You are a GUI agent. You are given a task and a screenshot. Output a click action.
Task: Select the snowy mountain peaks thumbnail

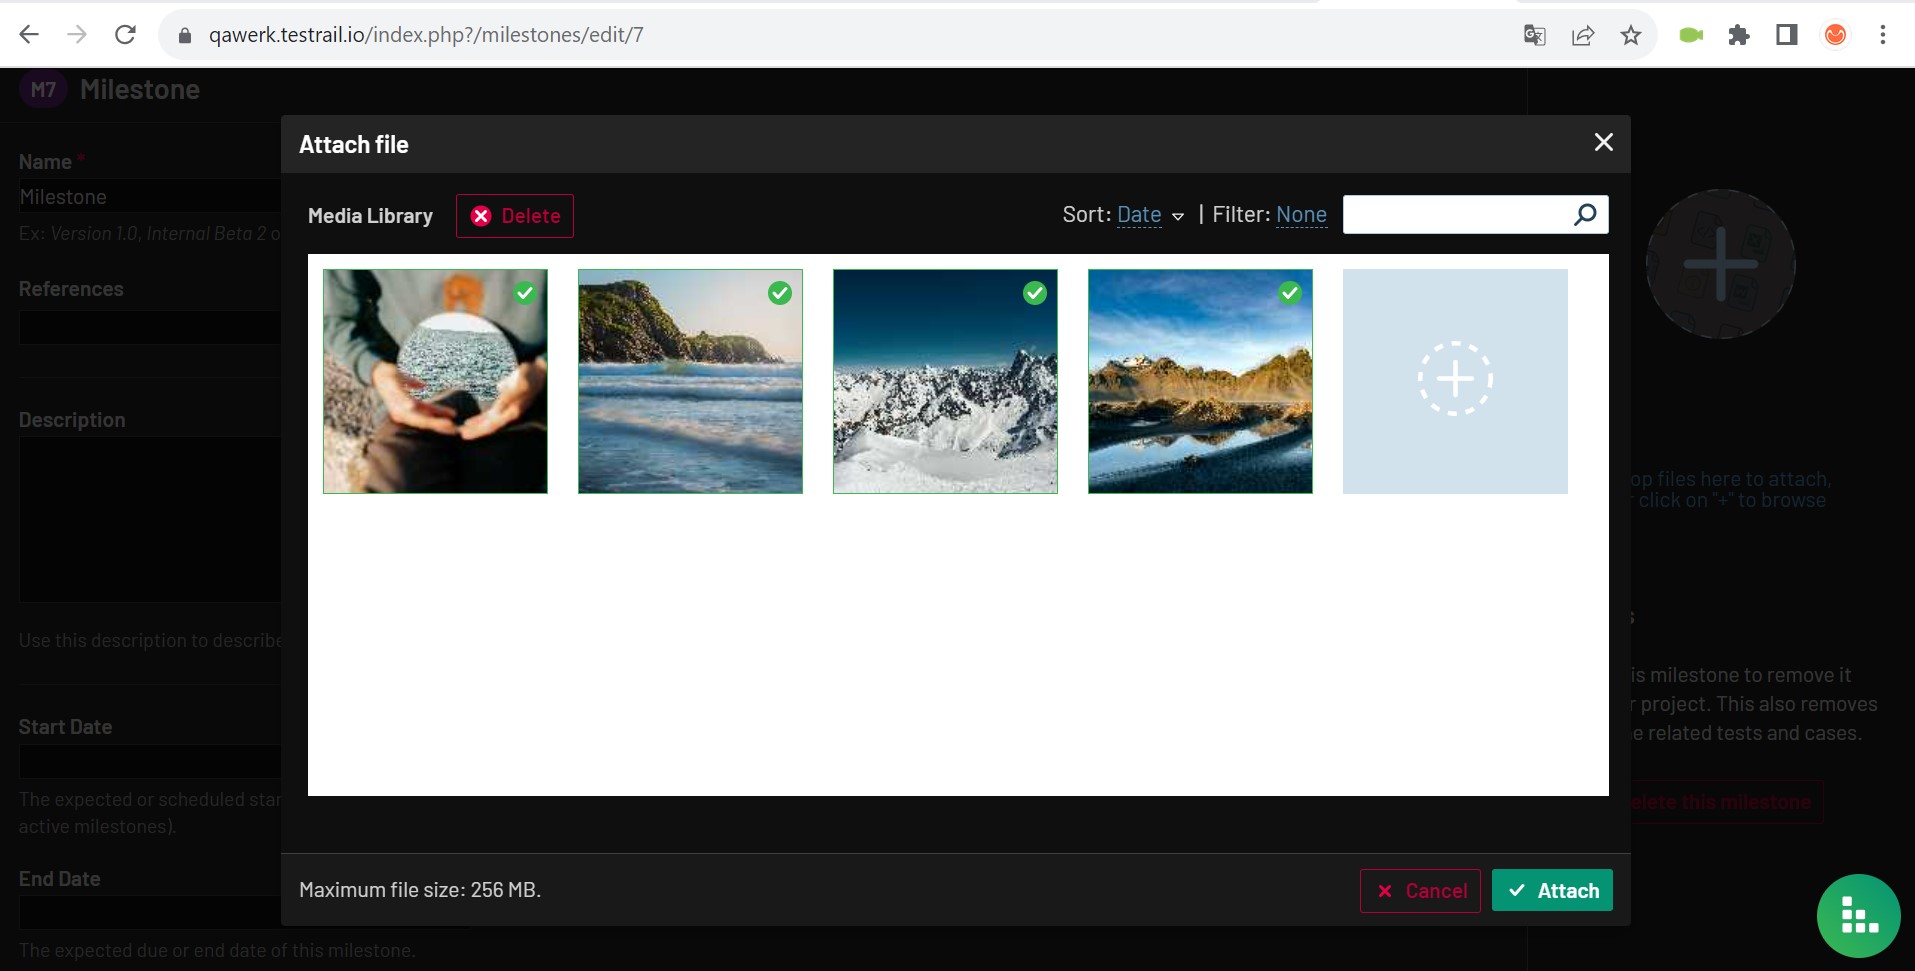[x=945, y=381]
